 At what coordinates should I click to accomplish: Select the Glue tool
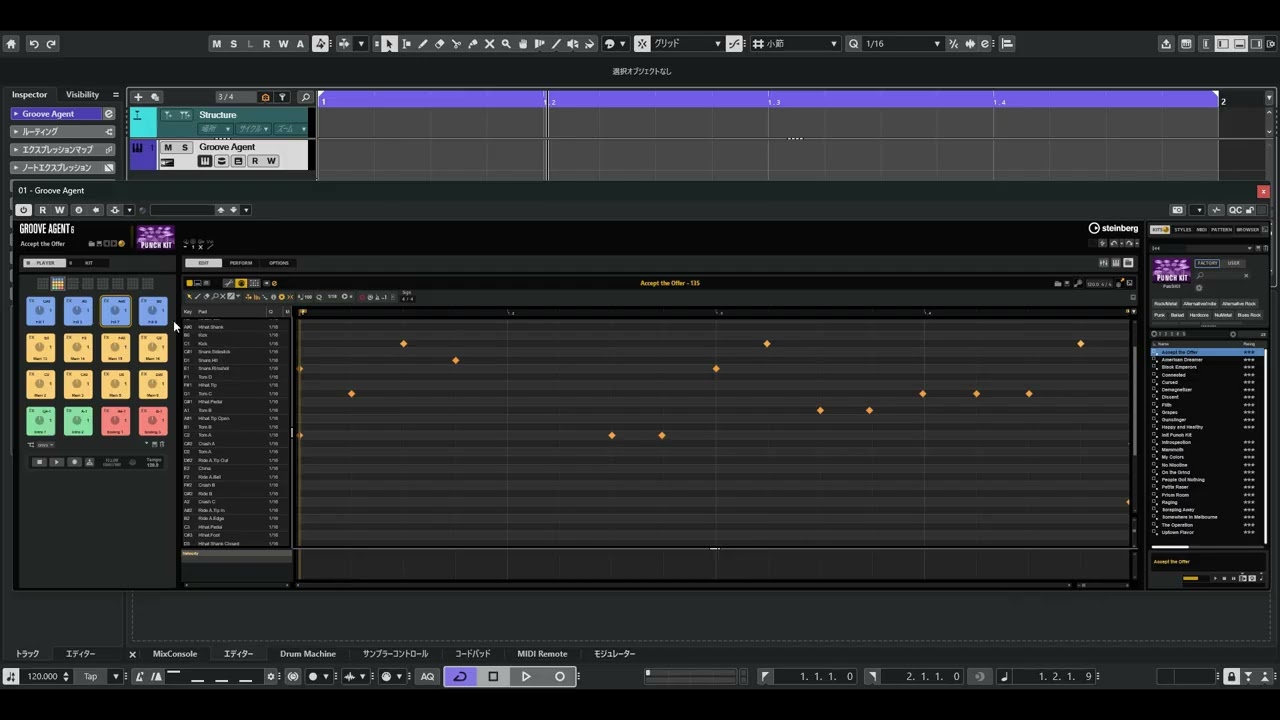coord(473,44)
